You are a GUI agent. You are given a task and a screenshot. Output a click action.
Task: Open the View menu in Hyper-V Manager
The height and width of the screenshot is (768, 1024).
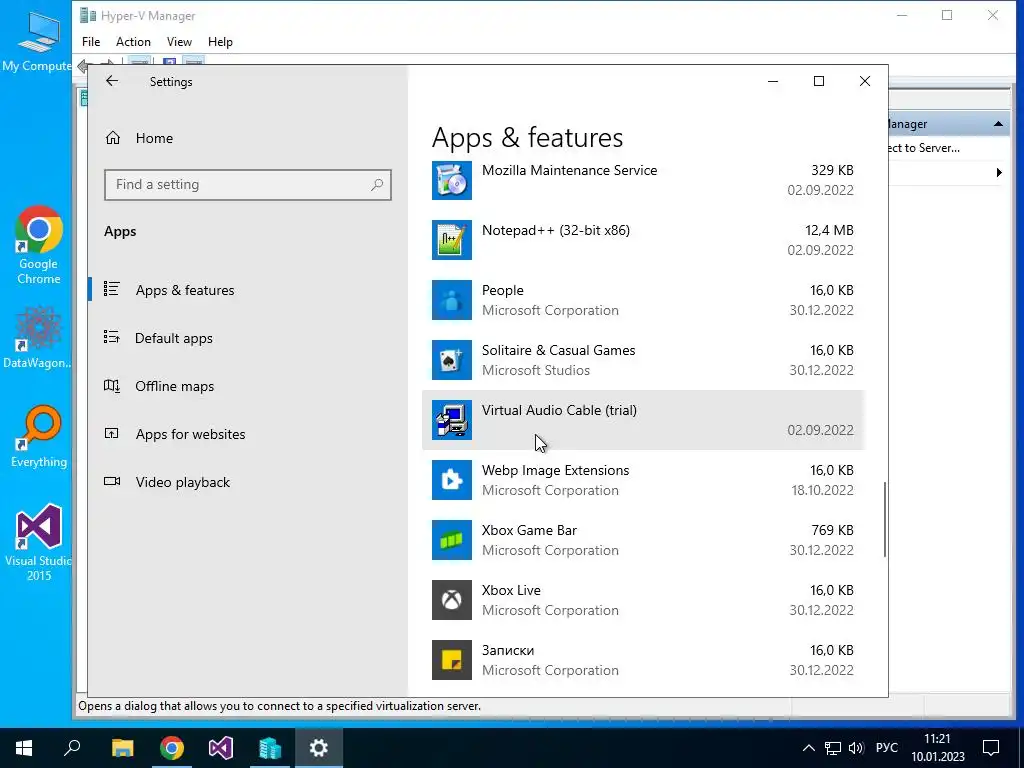pos(179,42)
